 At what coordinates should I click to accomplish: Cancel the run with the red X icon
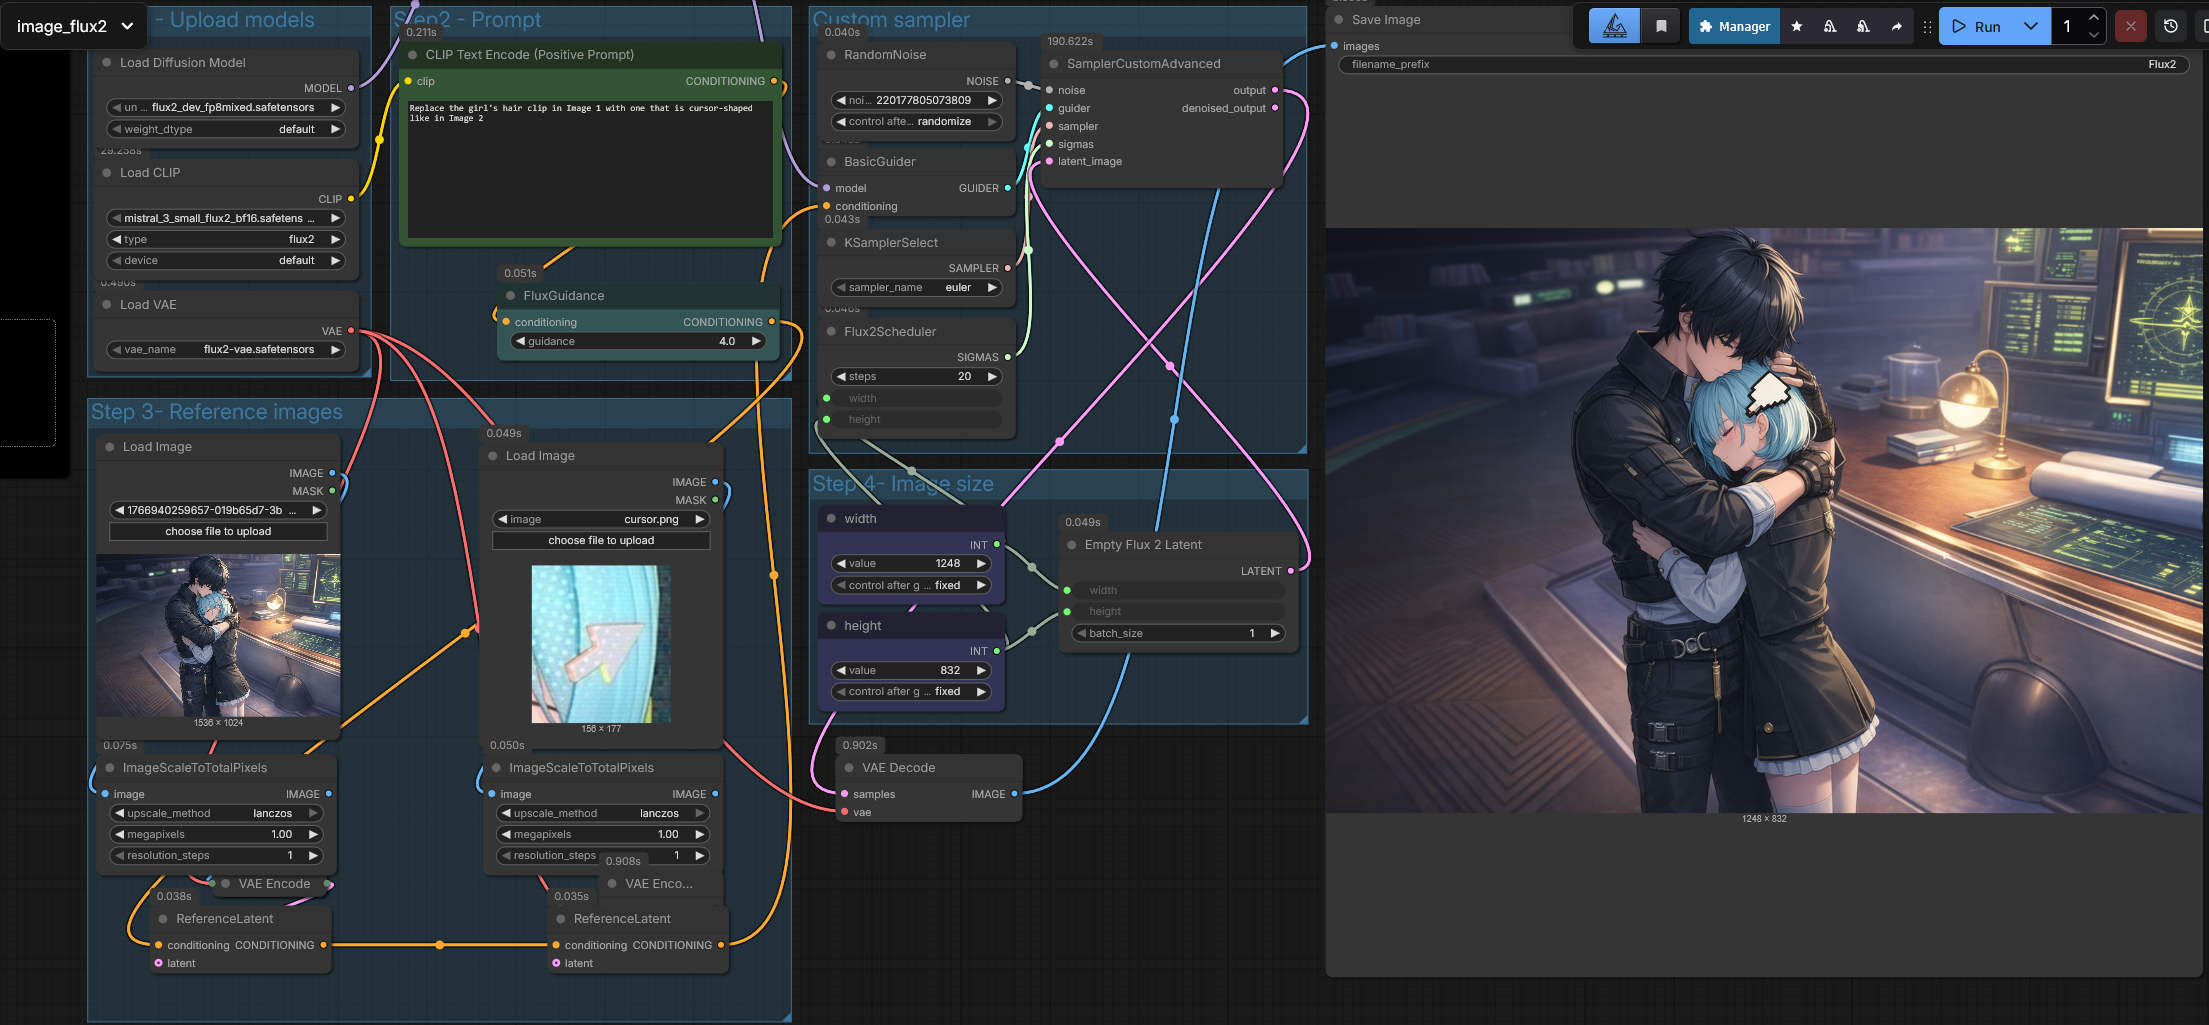[x=2131, y=27]
